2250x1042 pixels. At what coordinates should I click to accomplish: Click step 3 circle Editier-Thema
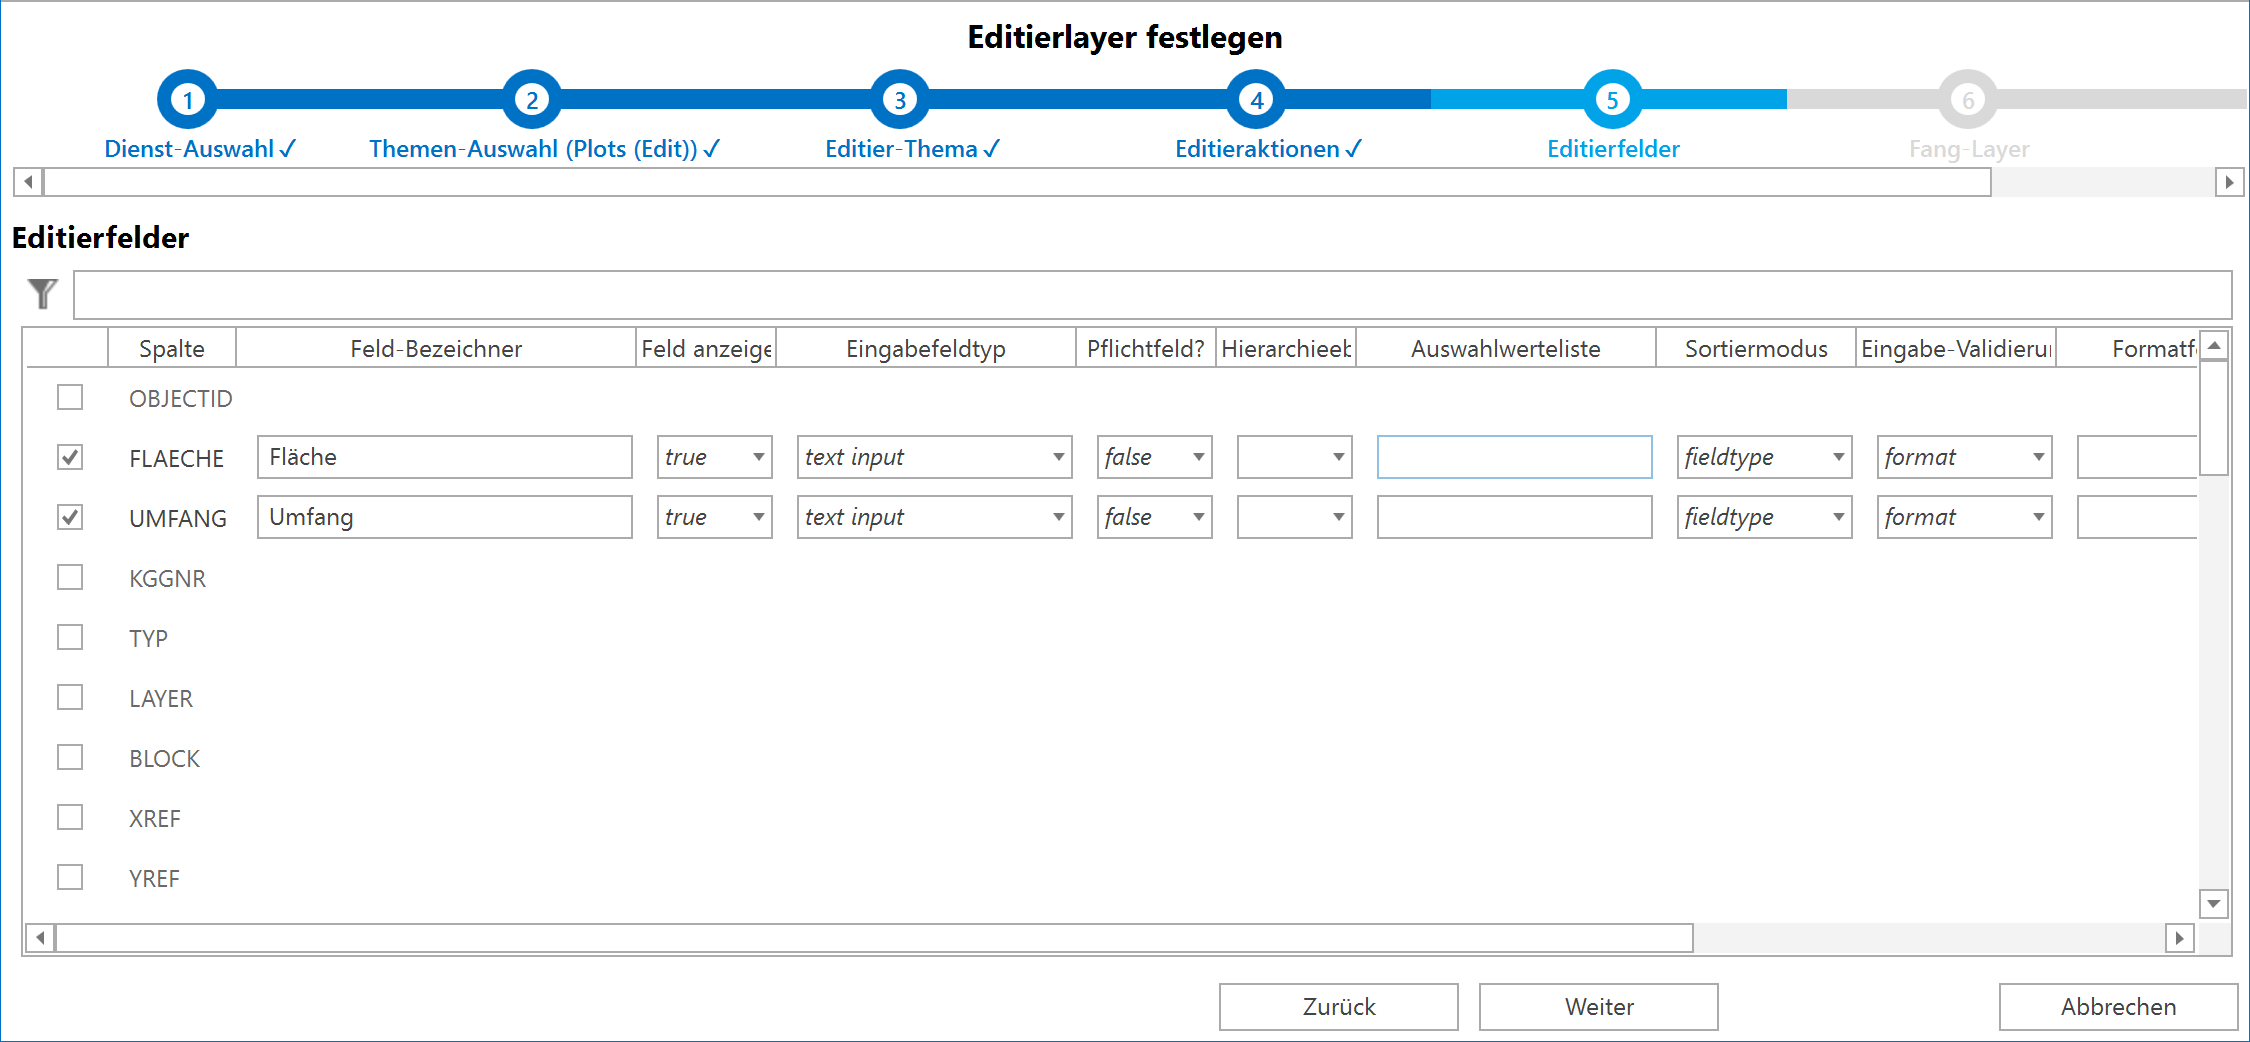click(900, 100)
